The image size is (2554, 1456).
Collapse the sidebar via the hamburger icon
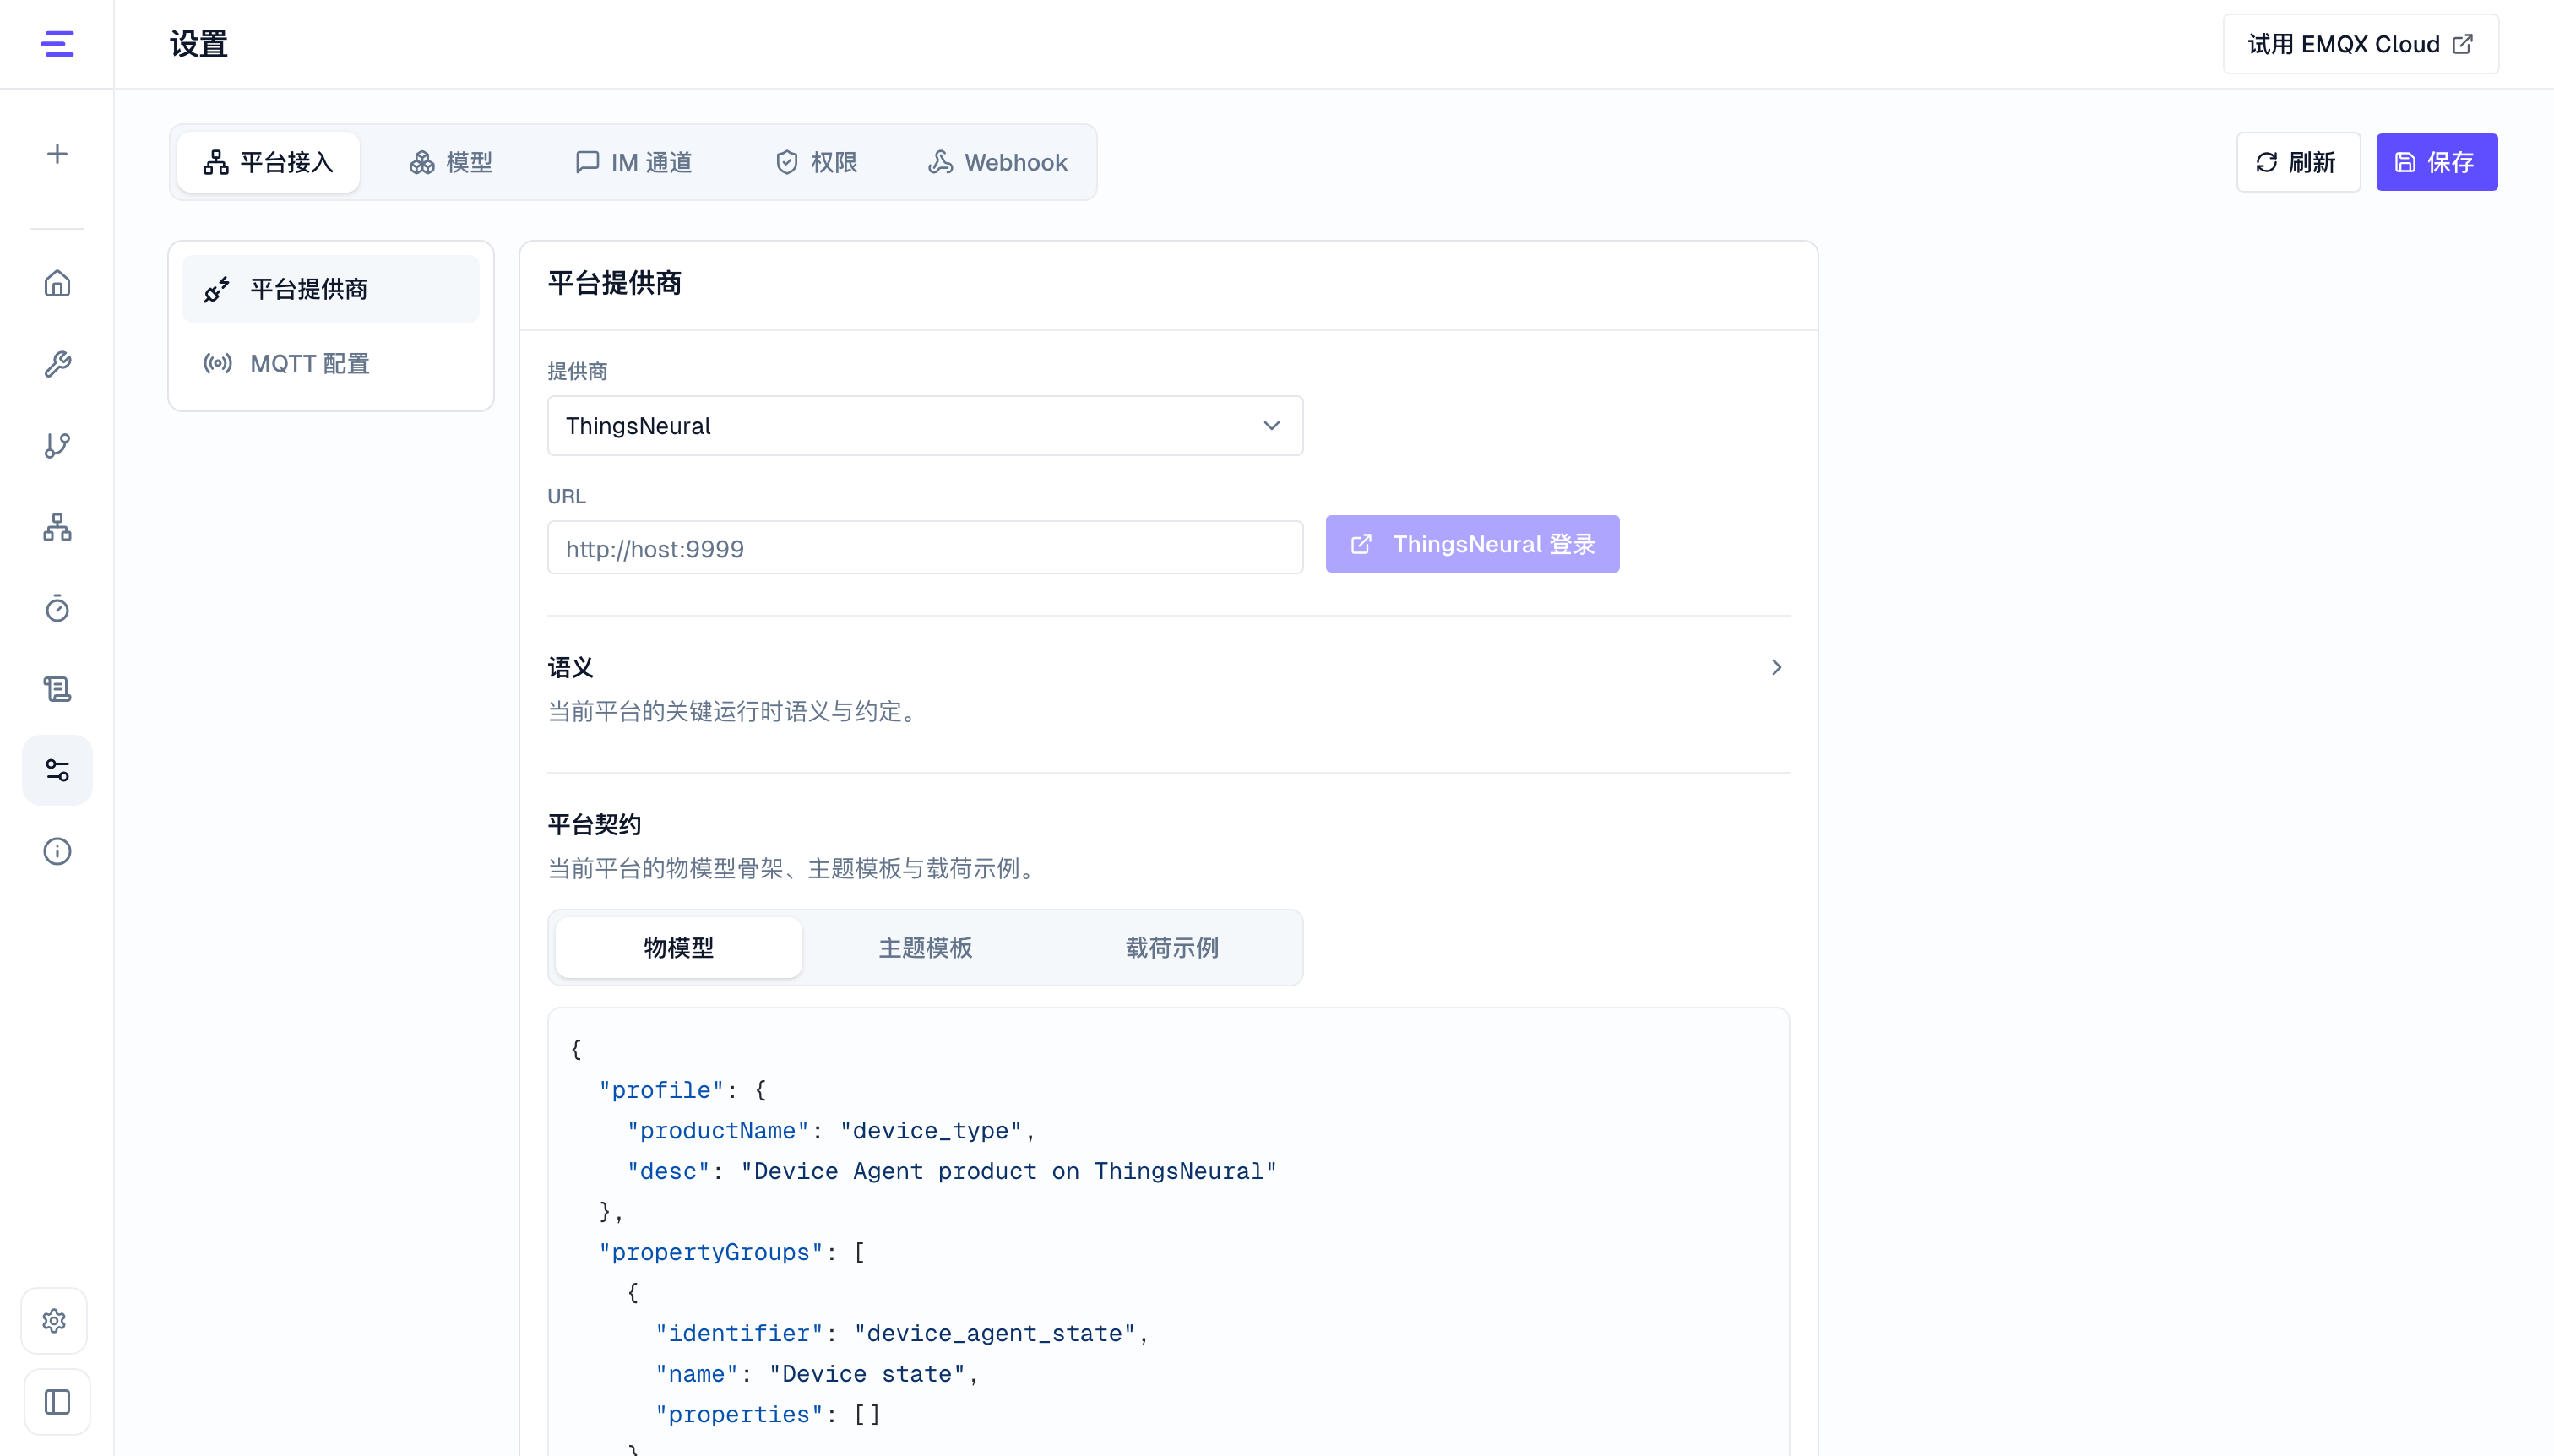pyautogui.click(x=57, y=44)
